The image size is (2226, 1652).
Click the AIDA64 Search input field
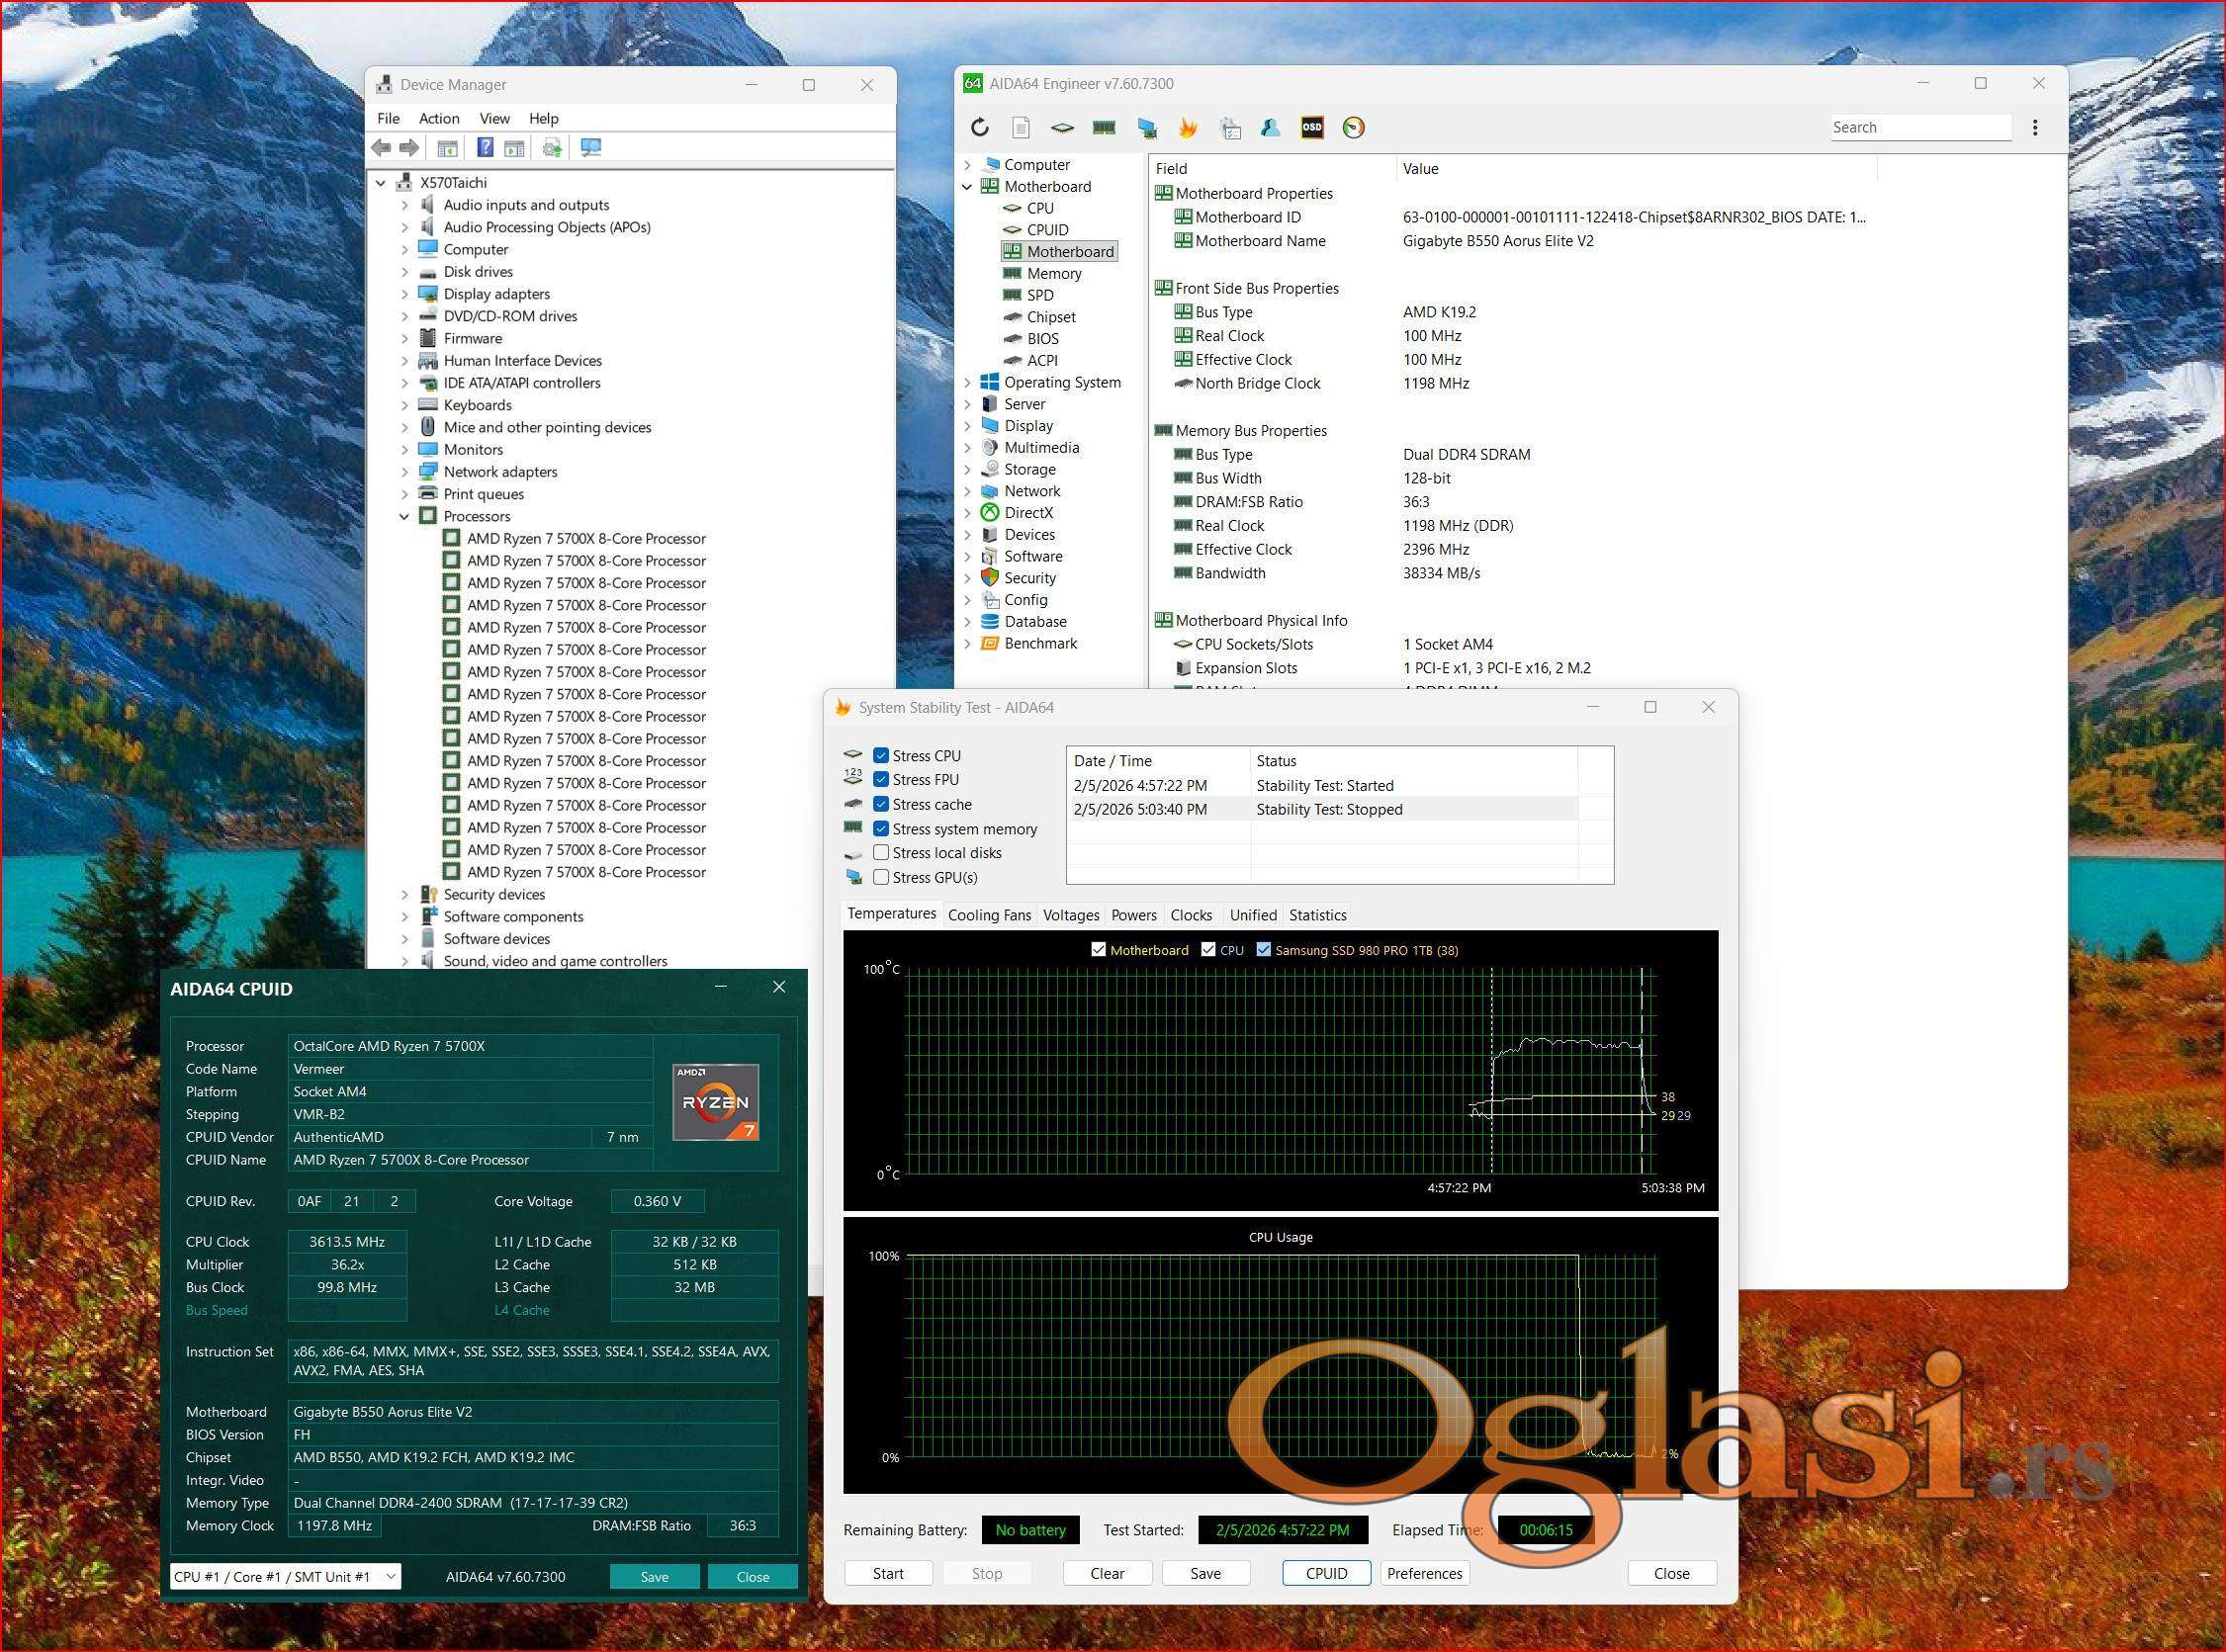coord(1920,127)
